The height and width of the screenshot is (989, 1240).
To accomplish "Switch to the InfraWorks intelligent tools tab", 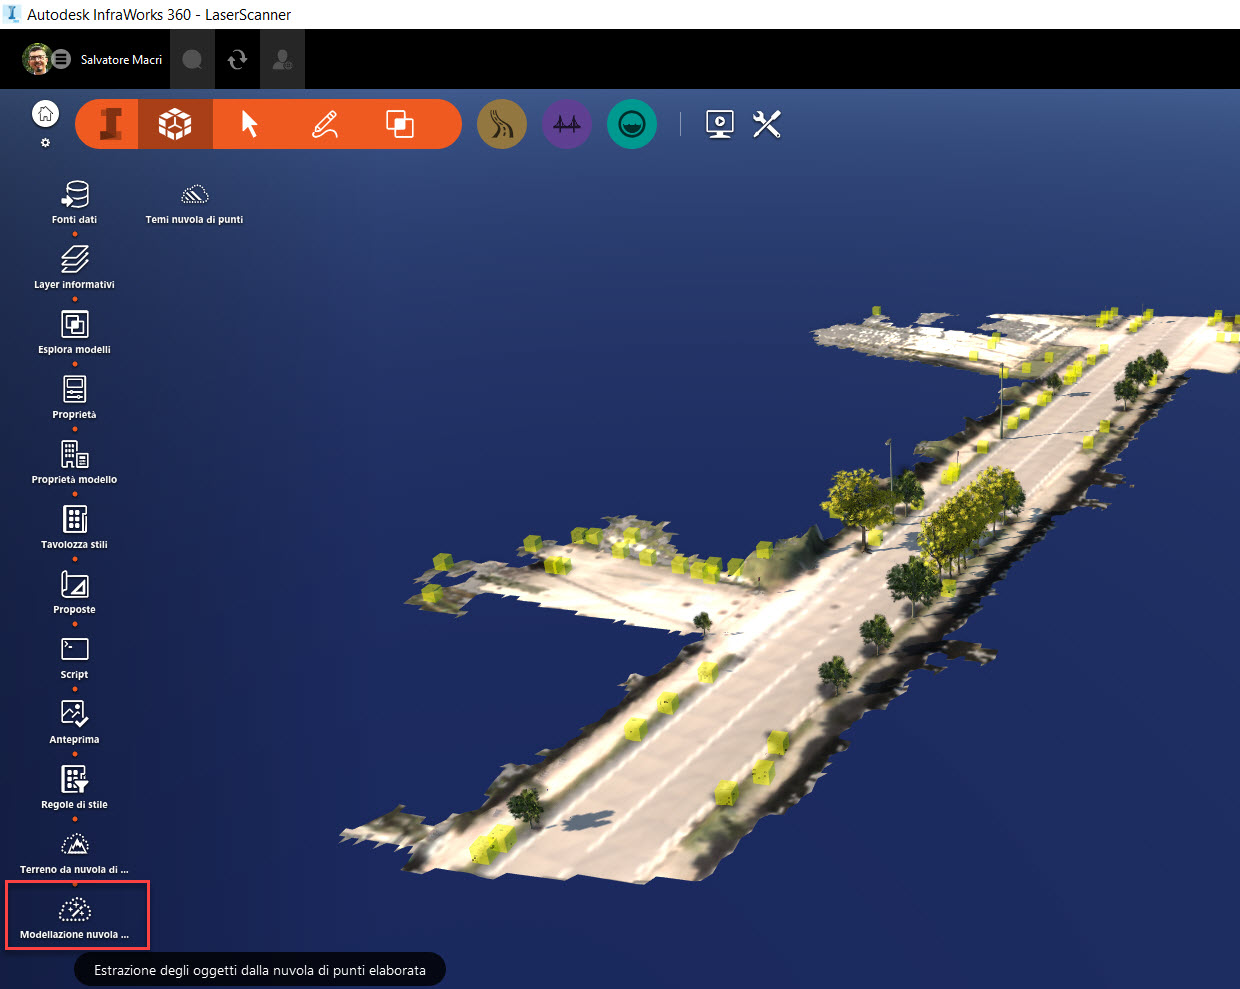I will (108, 124).
